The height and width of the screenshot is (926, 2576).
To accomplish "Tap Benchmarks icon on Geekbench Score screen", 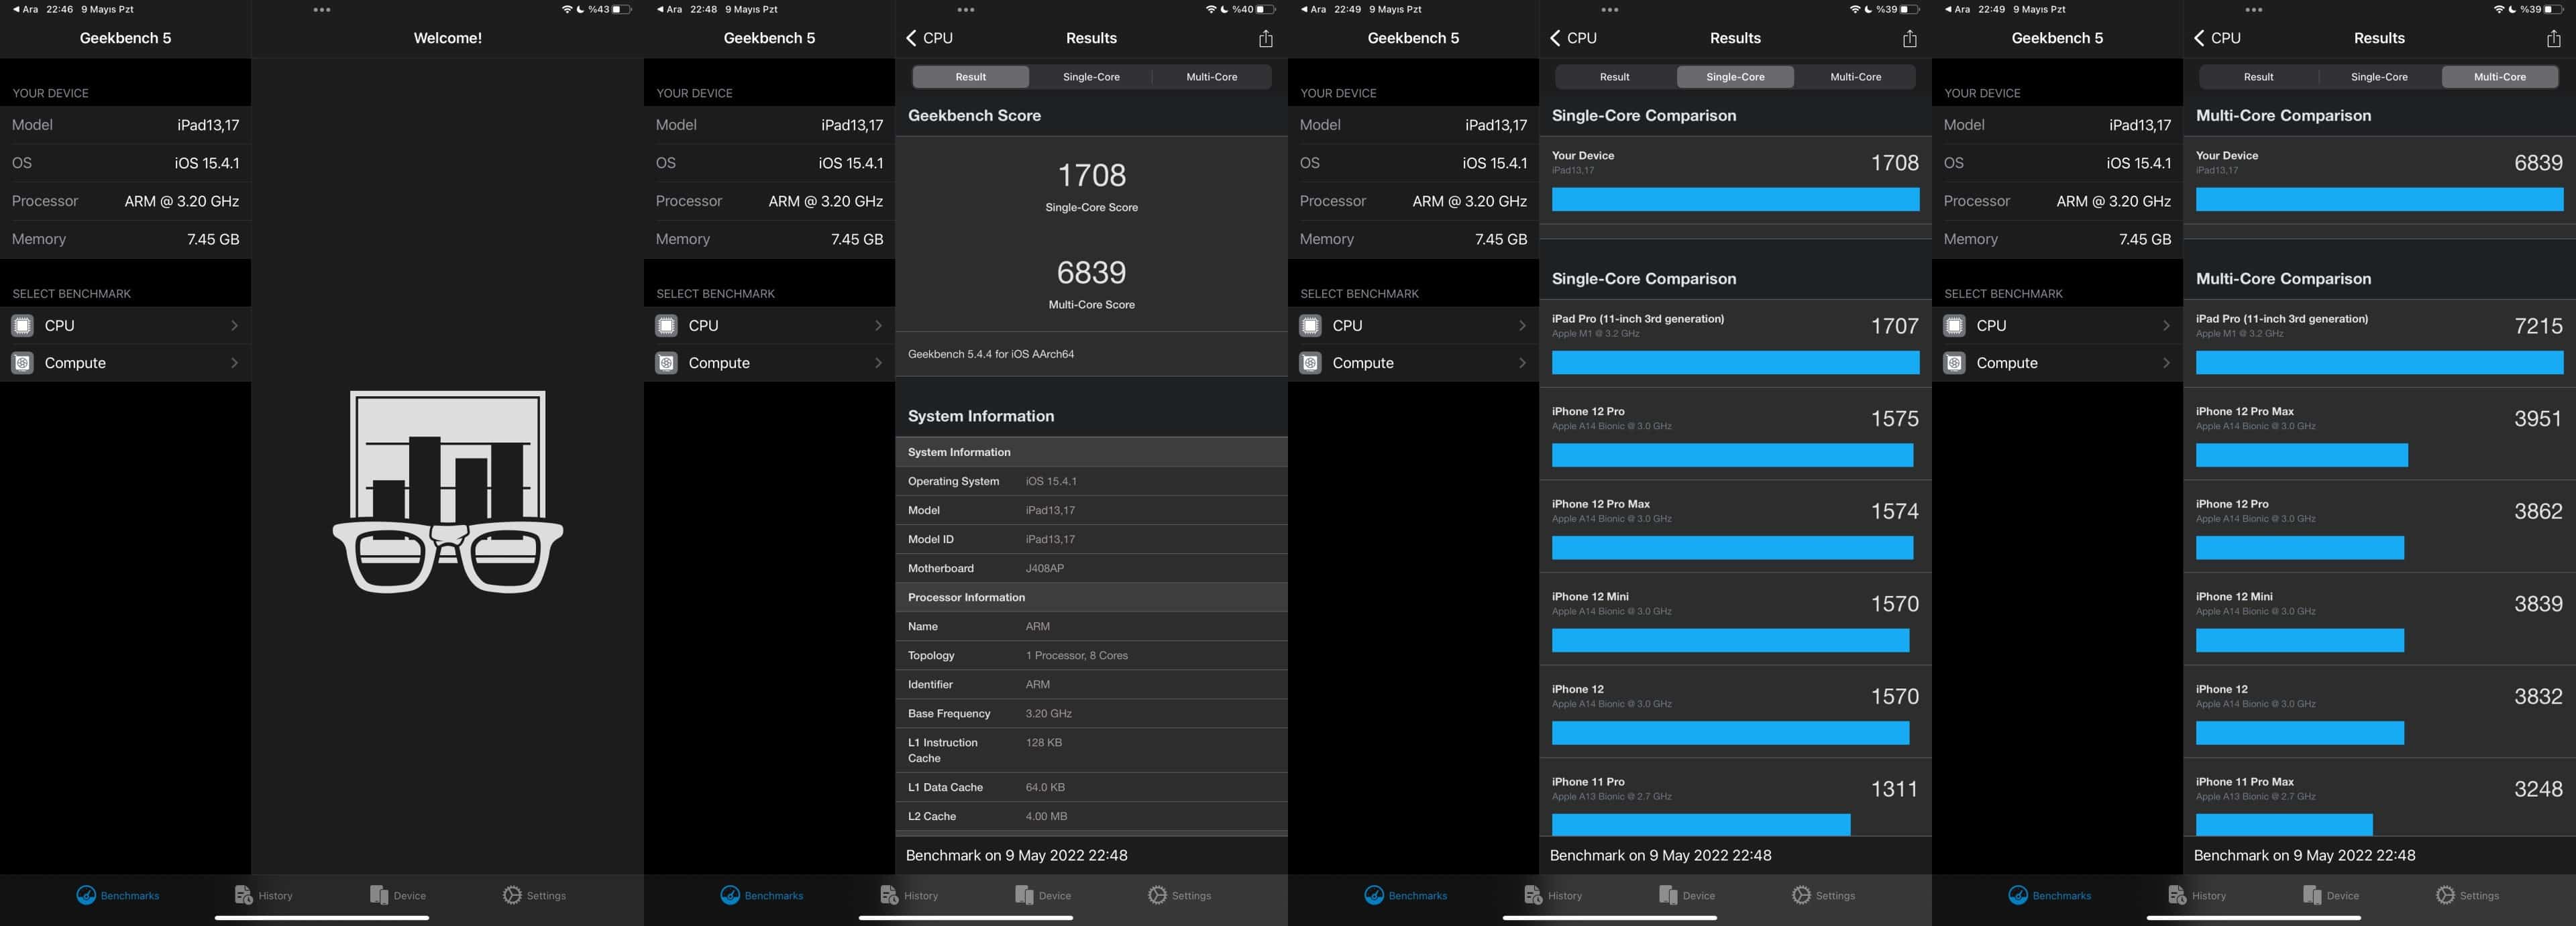I will 730,895.
